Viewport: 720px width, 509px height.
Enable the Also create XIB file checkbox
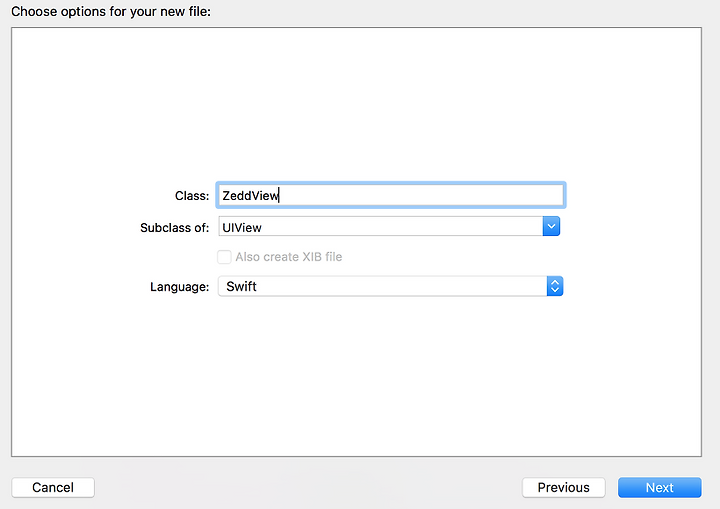click(224, 257)
